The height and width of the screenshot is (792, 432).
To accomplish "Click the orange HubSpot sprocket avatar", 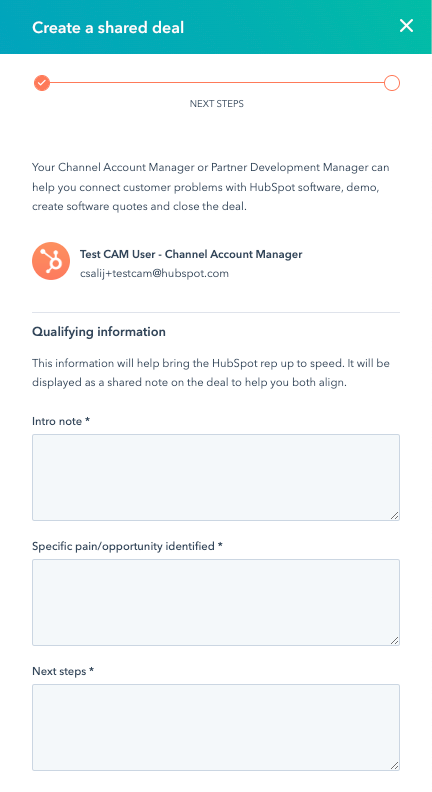I will coord(51,261).
